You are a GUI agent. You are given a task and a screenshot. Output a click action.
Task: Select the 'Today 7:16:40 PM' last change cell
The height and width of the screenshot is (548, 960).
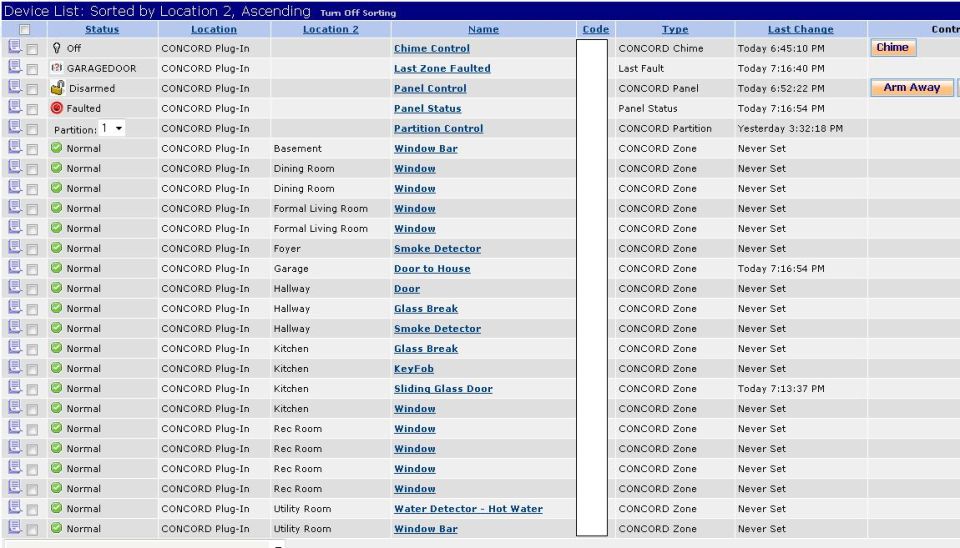781,68
